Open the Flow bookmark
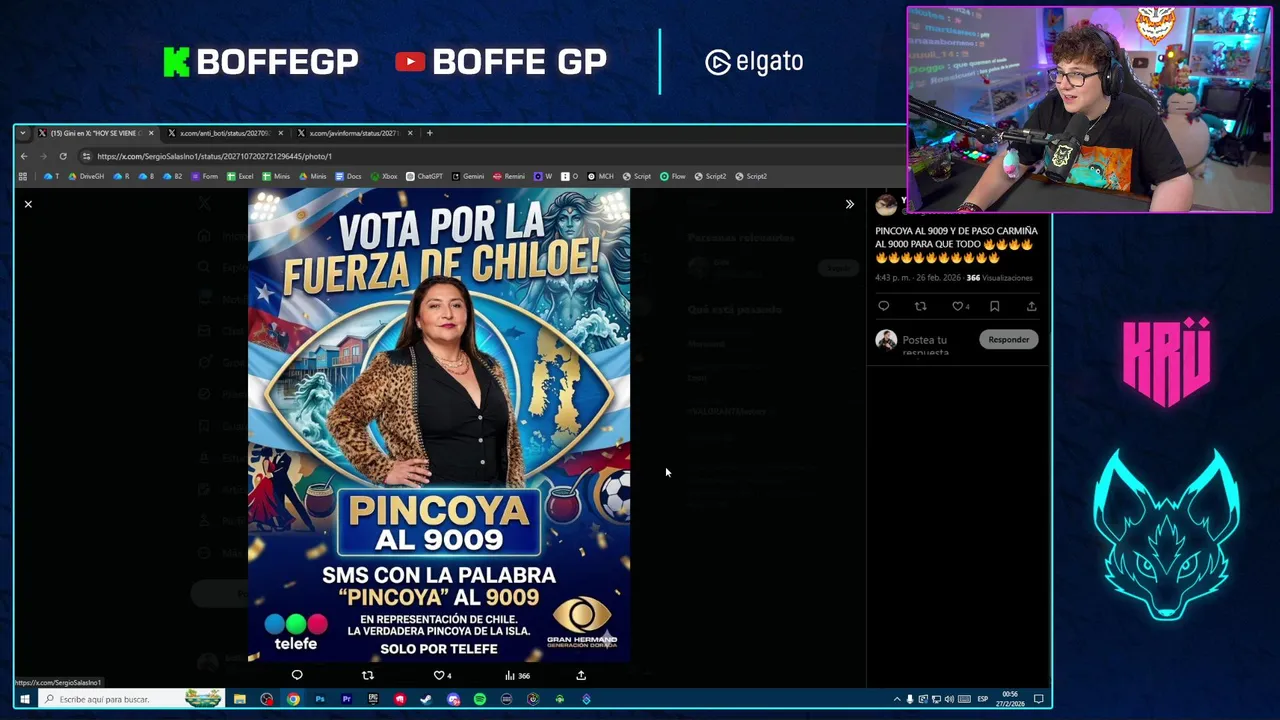 [673, 176]
